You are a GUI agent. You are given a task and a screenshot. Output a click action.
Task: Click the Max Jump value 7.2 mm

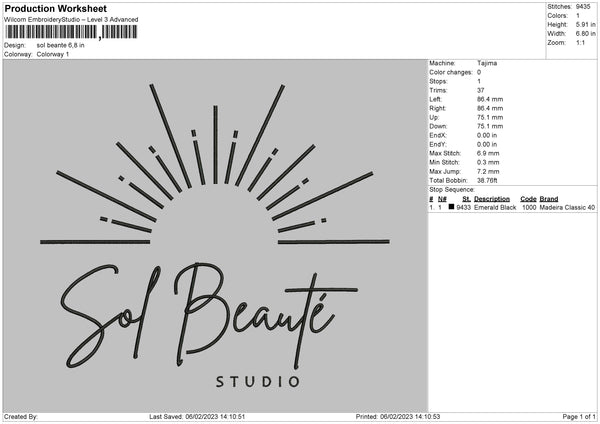[x=488, y=171]
